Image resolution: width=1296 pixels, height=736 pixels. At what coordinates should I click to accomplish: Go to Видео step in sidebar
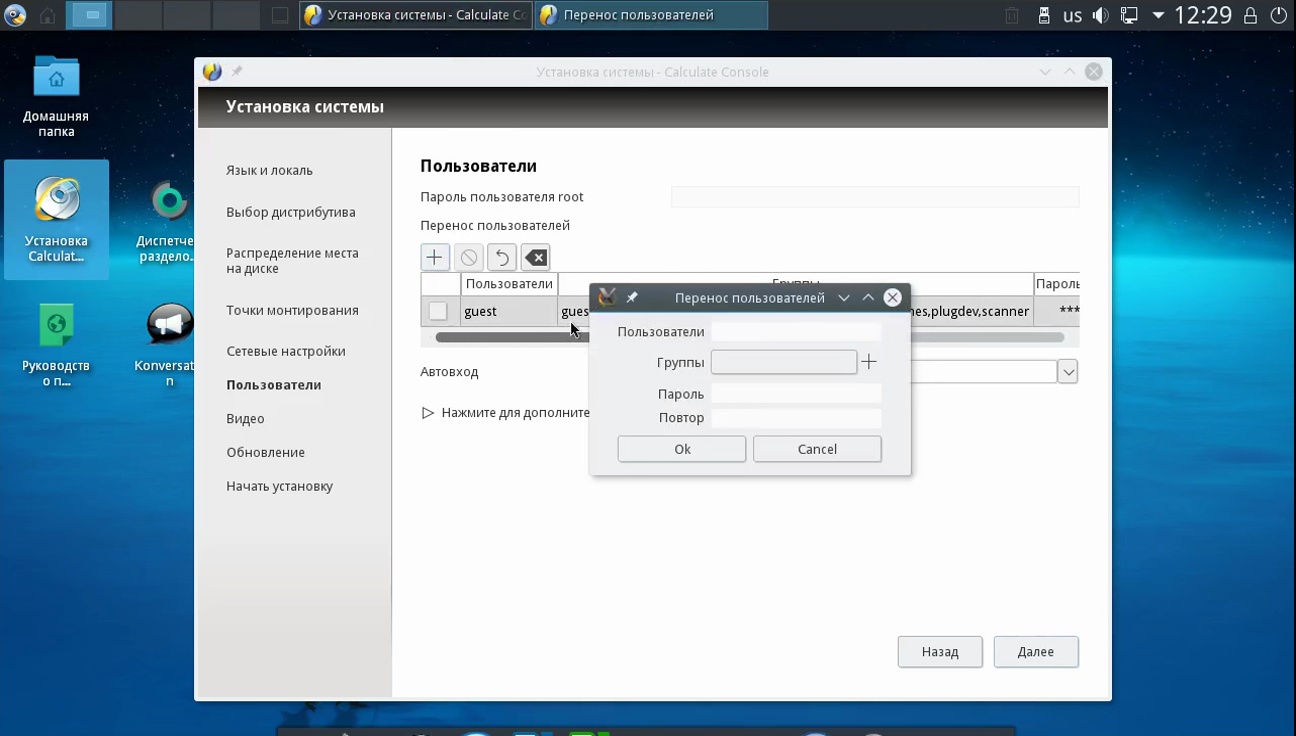click(x=245, y=419)
